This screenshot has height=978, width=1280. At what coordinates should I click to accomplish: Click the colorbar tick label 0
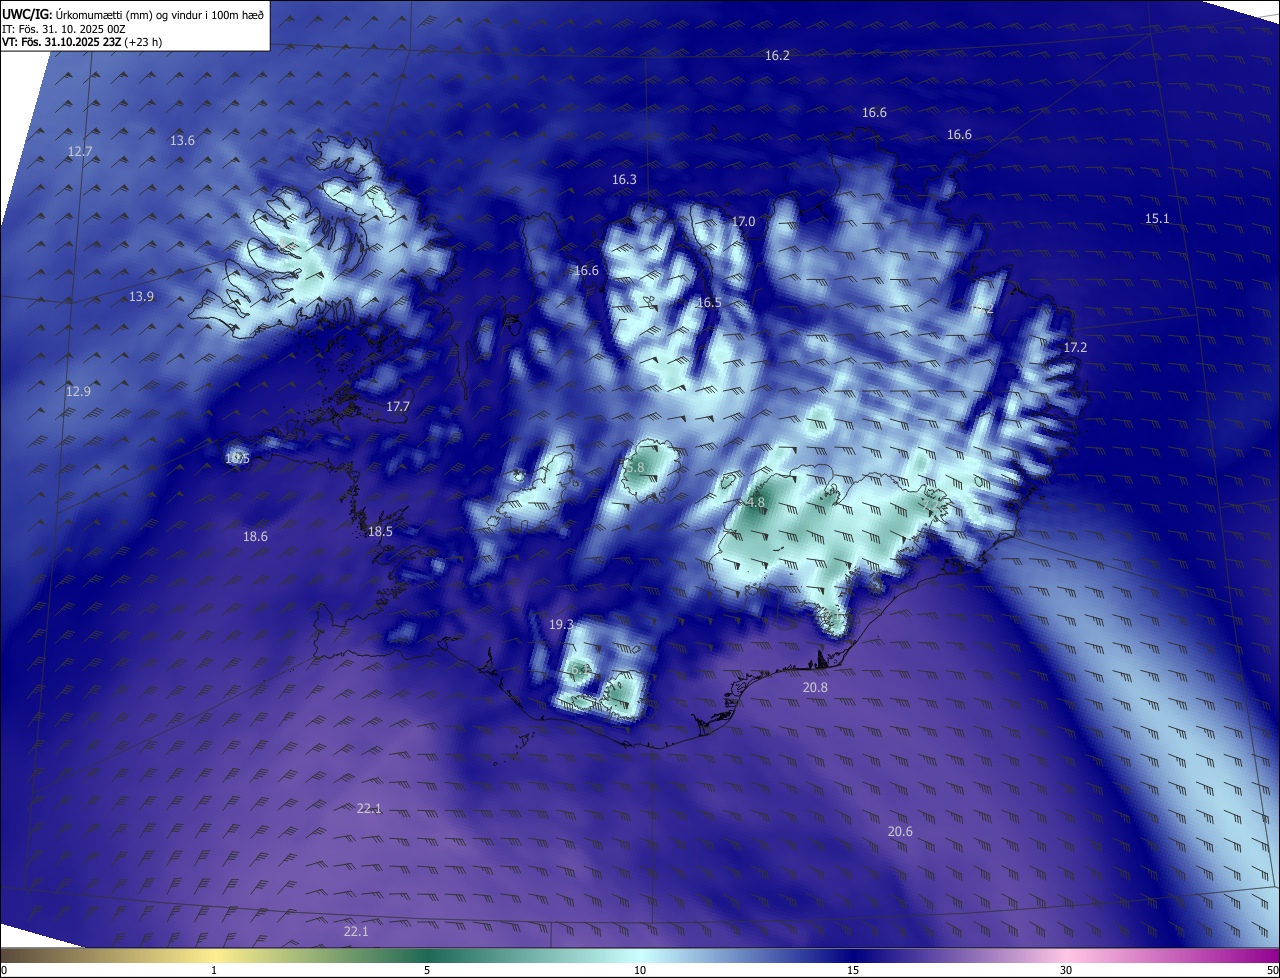coord(4,970)
